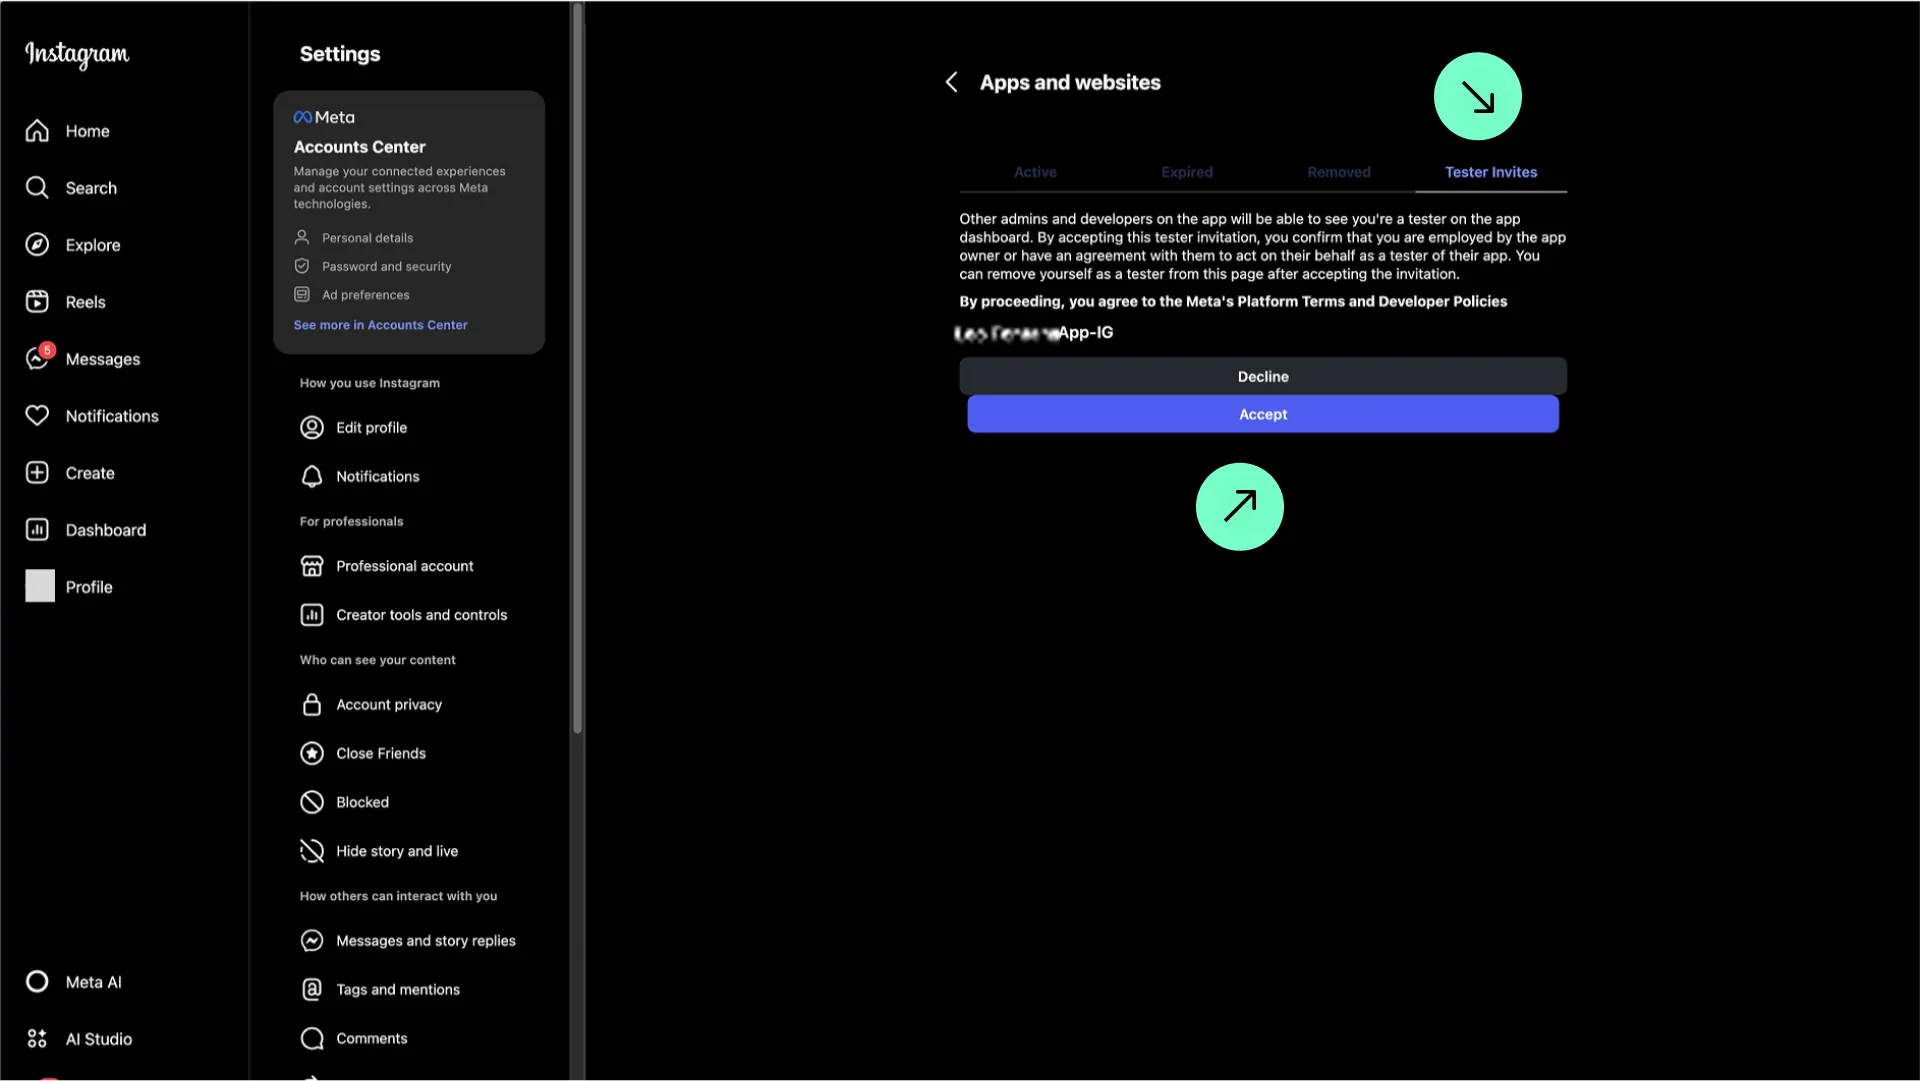Decline the tester invitation
The image size is (1920, 1081).
pos(1263,377)
